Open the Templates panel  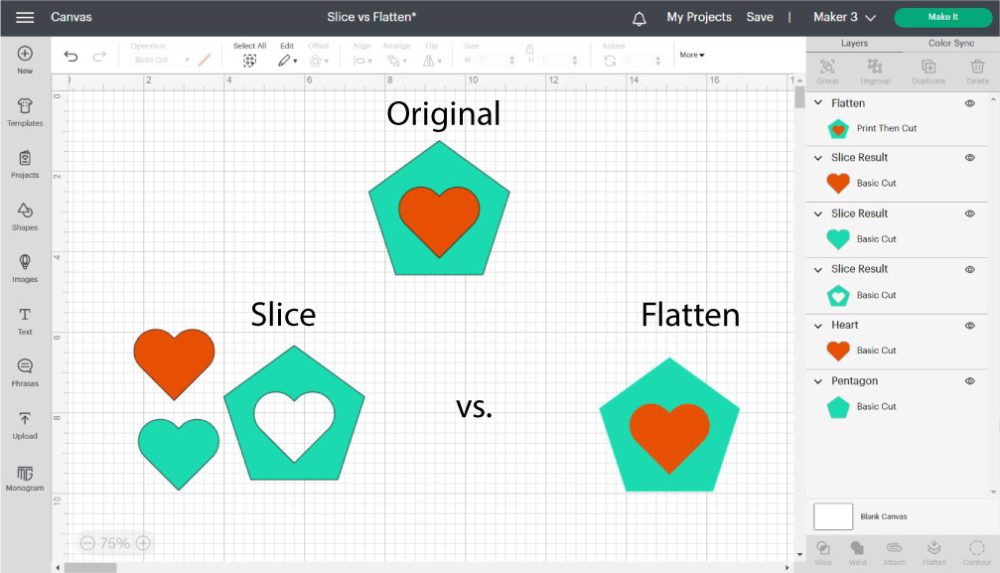tap(25, 112)
